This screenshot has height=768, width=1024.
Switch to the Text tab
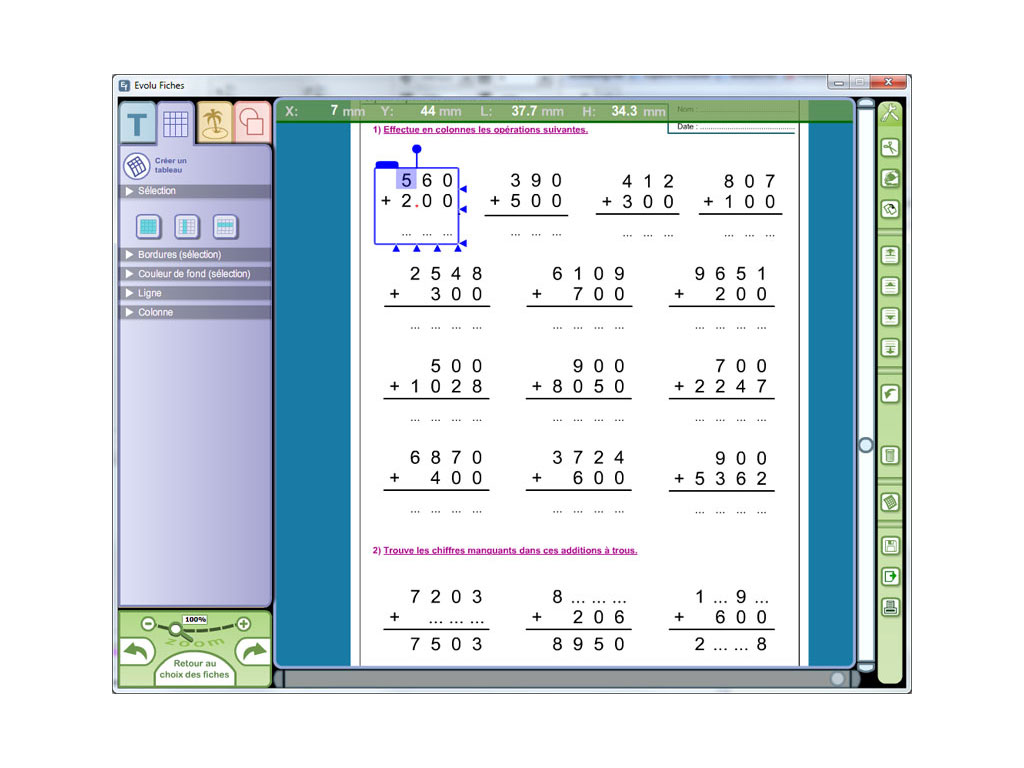click(137, 124)
